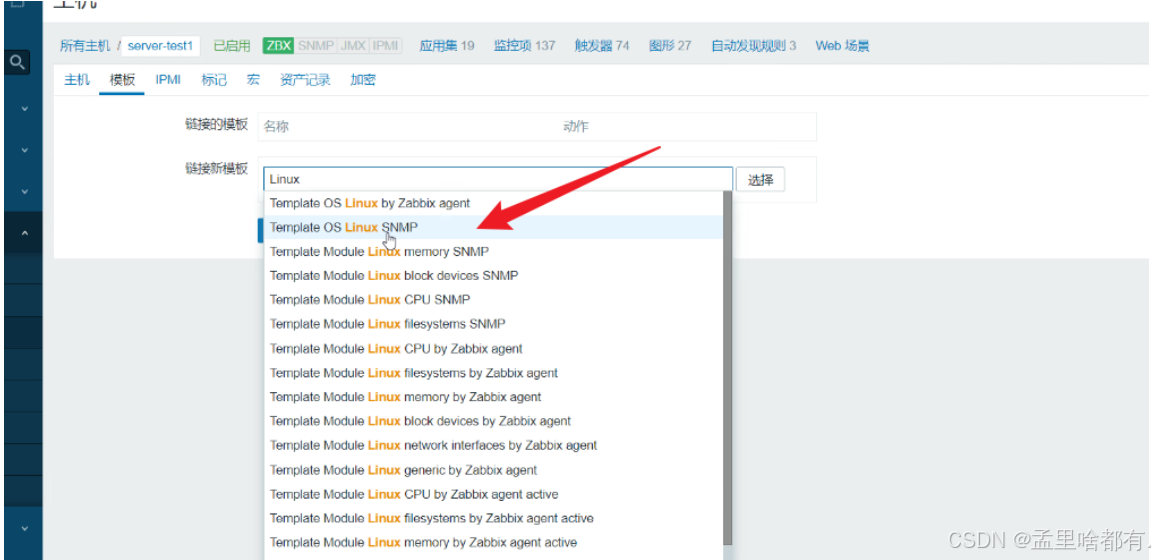This screenshot has height=560, width=1156.
Task: Click the 选择 button
Action: point(760,179)
